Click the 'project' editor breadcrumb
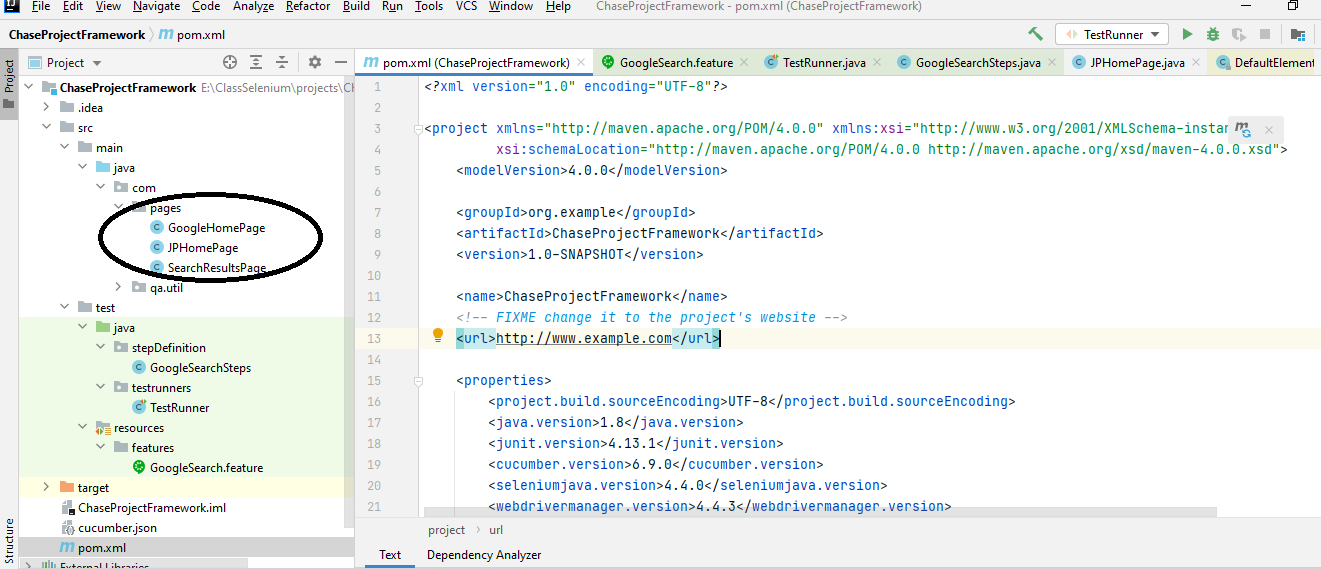 click(446, 530)
